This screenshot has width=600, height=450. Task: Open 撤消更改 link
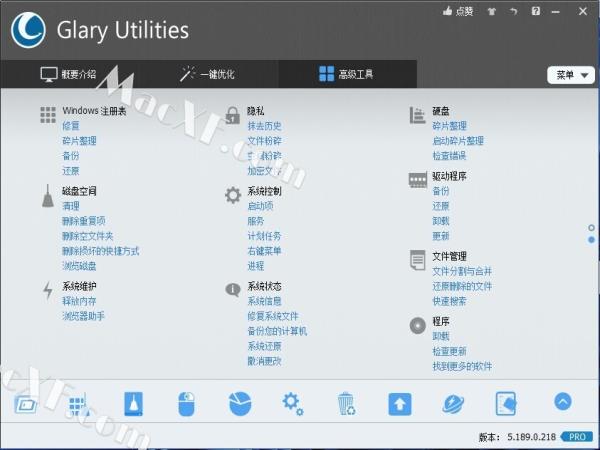(264, 361)
